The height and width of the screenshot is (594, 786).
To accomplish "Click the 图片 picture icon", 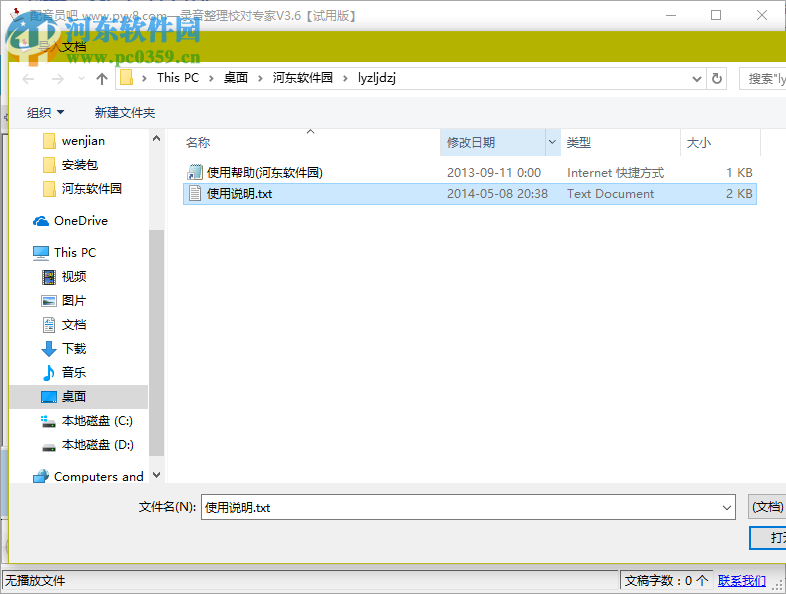I will pos(49,301).
